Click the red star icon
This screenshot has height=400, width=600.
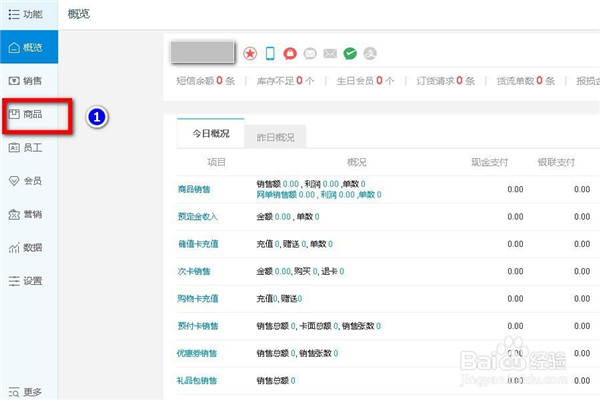(250, 53)
